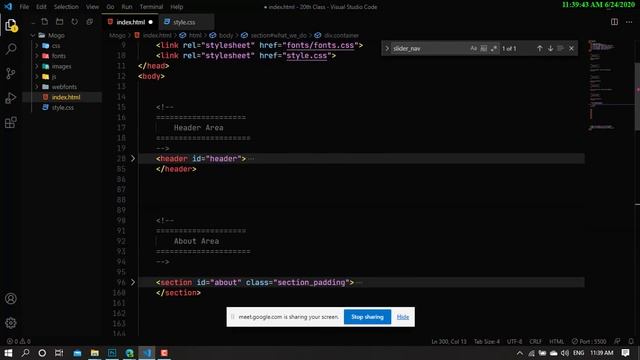Expand the fonts folder

37,56
